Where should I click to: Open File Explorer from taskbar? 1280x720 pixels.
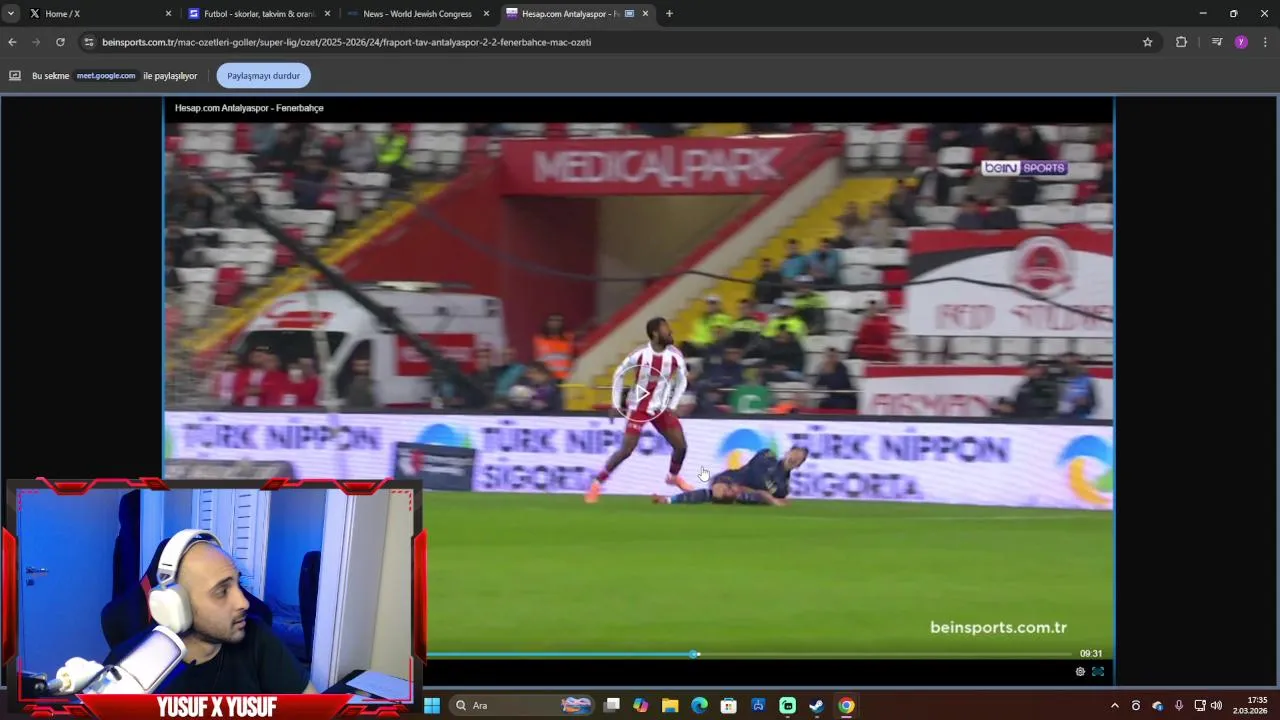(670, 706)
